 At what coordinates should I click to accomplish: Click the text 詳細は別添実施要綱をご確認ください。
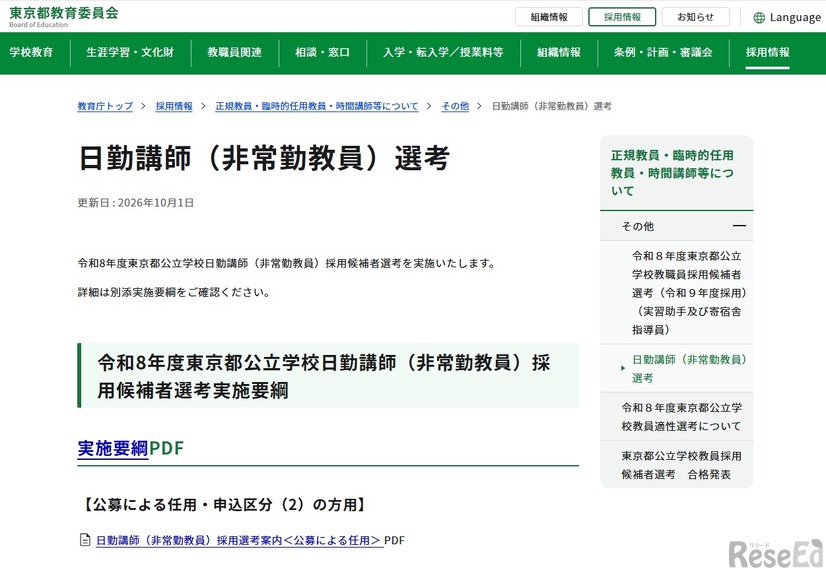click(174, 292)
